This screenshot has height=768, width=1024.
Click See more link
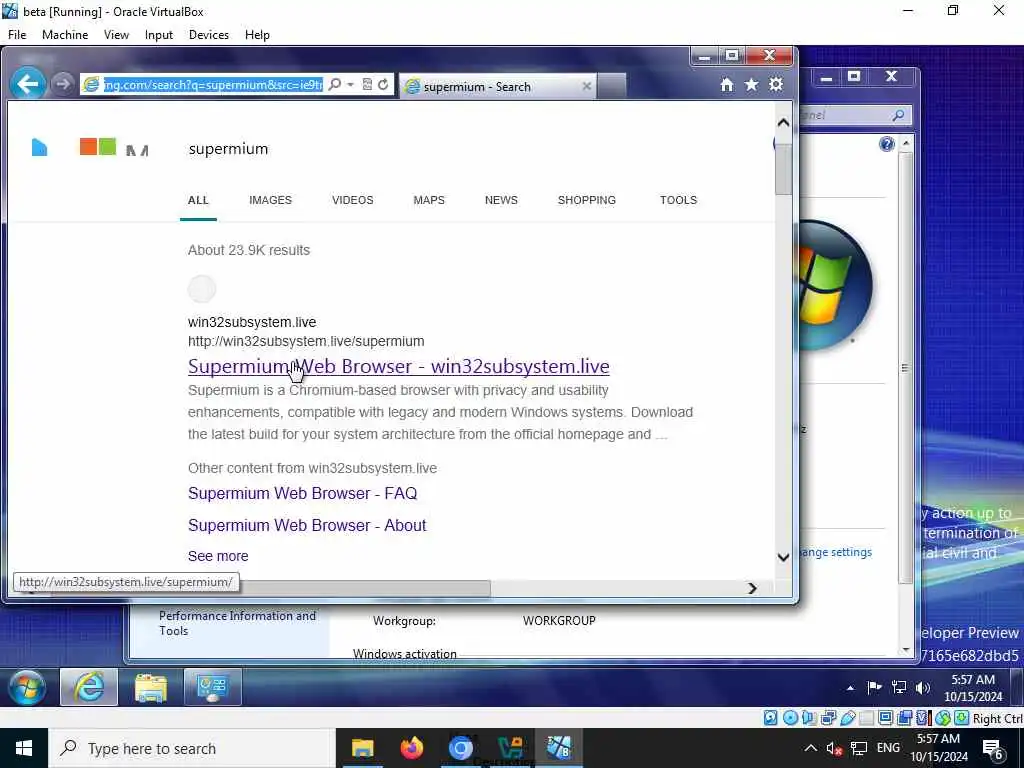coord(218,556)
